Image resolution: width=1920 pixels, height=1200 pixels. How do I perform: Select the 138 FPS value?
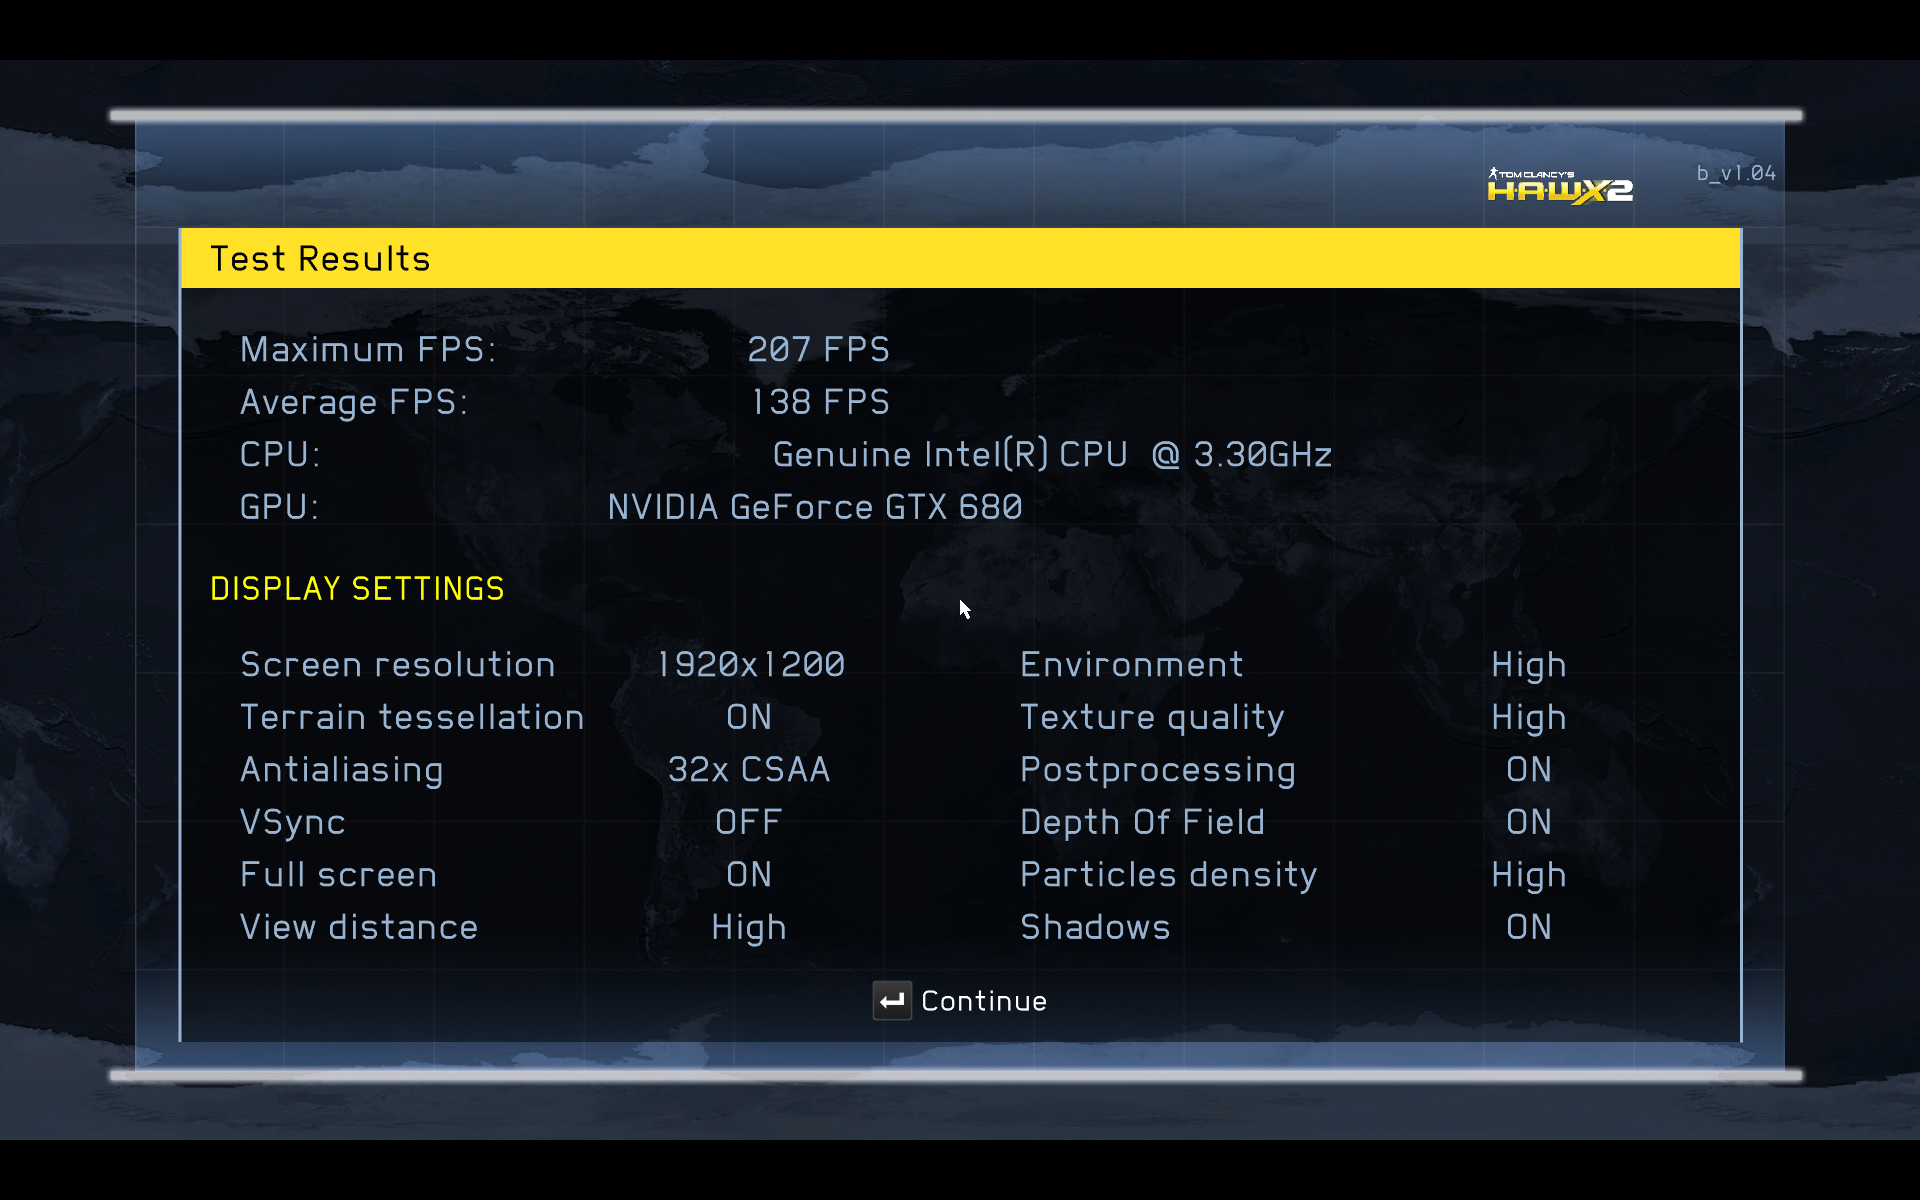pyautogui.click(x=820, y=402)
